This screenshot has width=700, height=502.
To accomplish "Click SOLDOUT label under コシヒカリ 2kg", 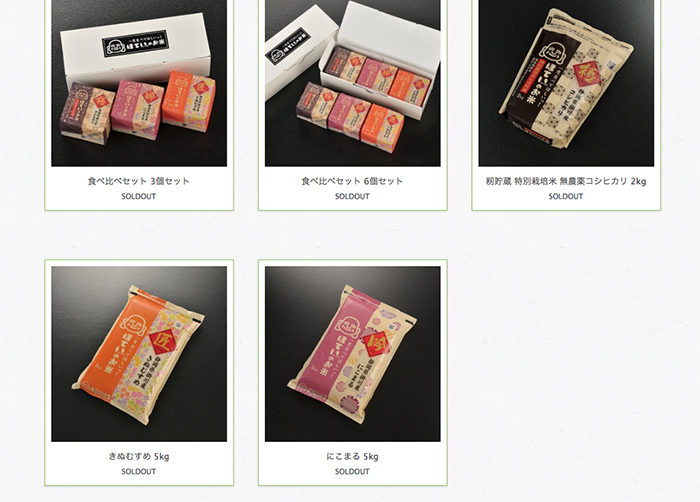I will click(x=566, y=196).
